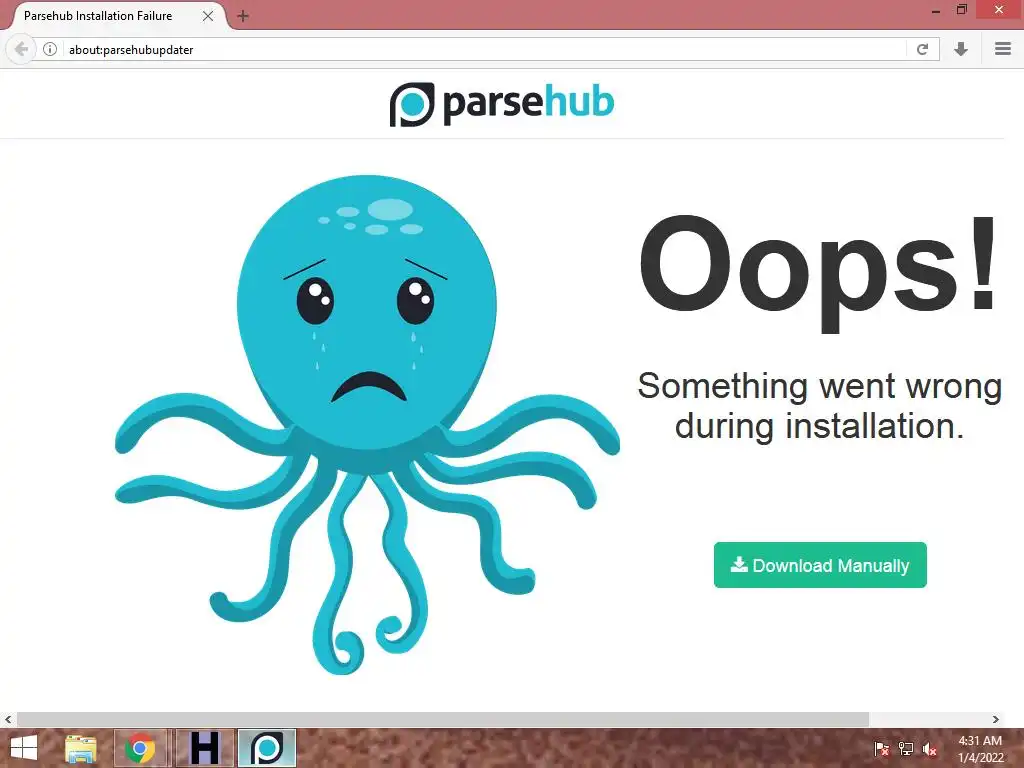1024x768 pixels.
Task: Show site information icon in address bar
Action: (x=50, y=49)
